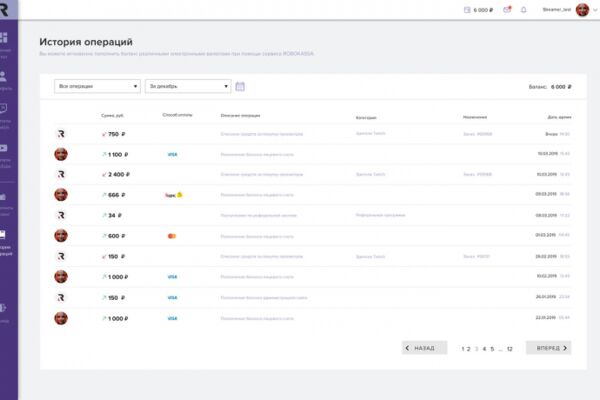Click the Twitch icon in sidebar
Screen dimensions: 600x400
click(3, 109)
